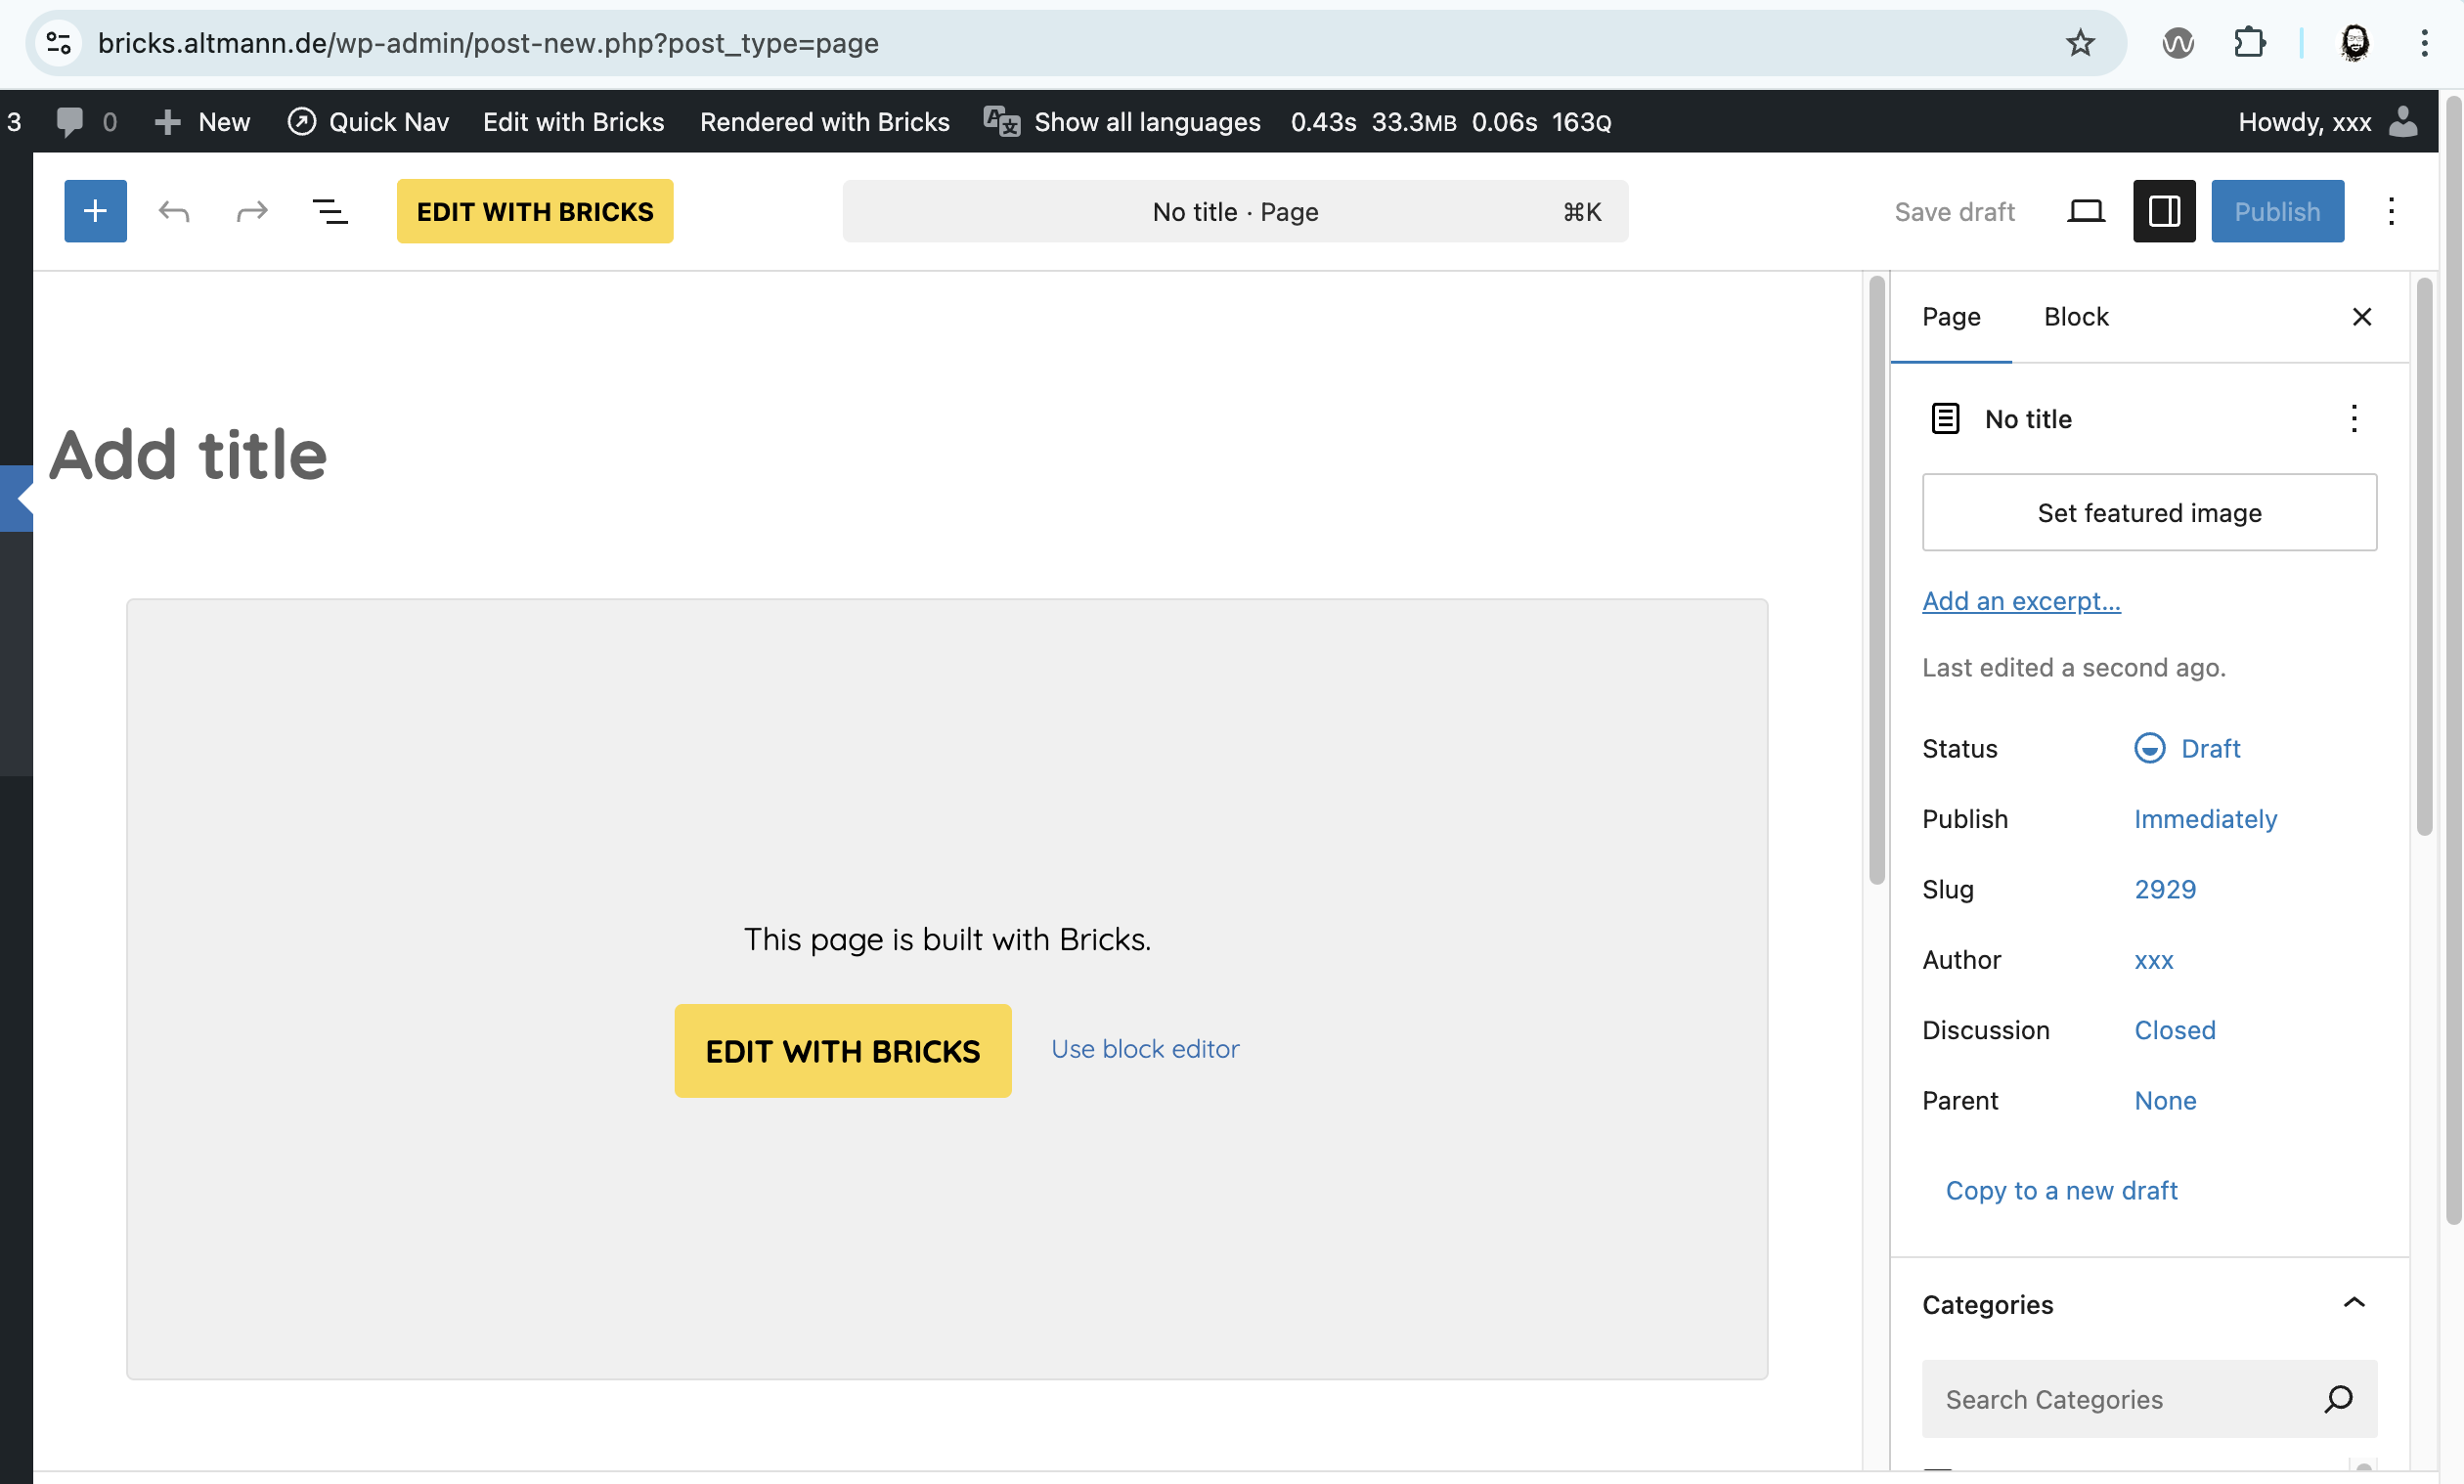Toggle the settings sidebar panel icon

[x=2164, y=211]
